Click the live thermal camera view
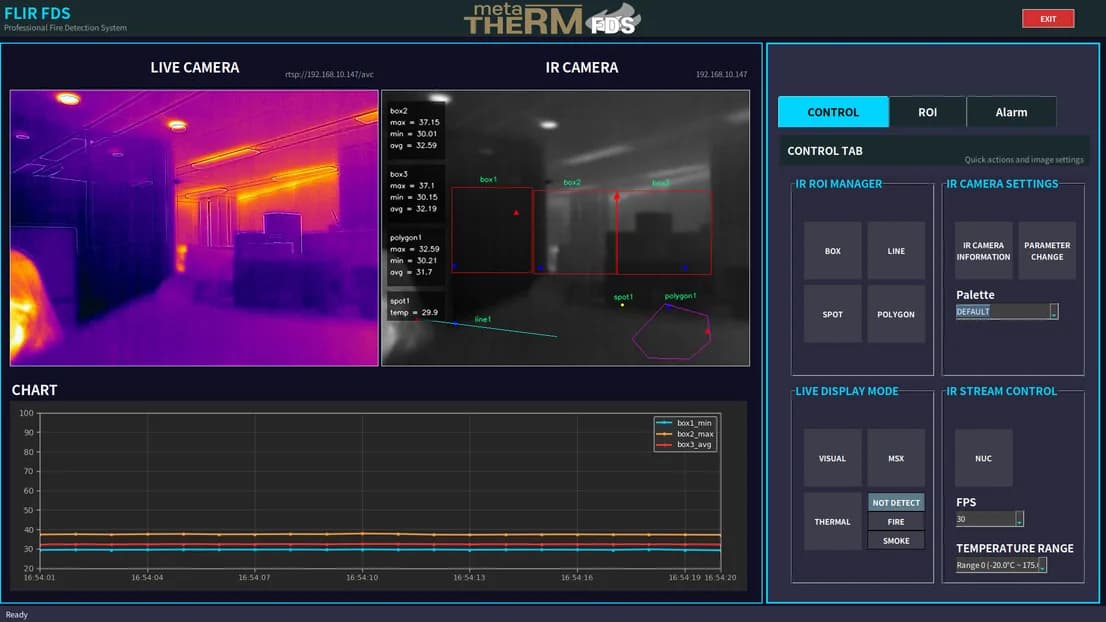 (x=194, y=227)
